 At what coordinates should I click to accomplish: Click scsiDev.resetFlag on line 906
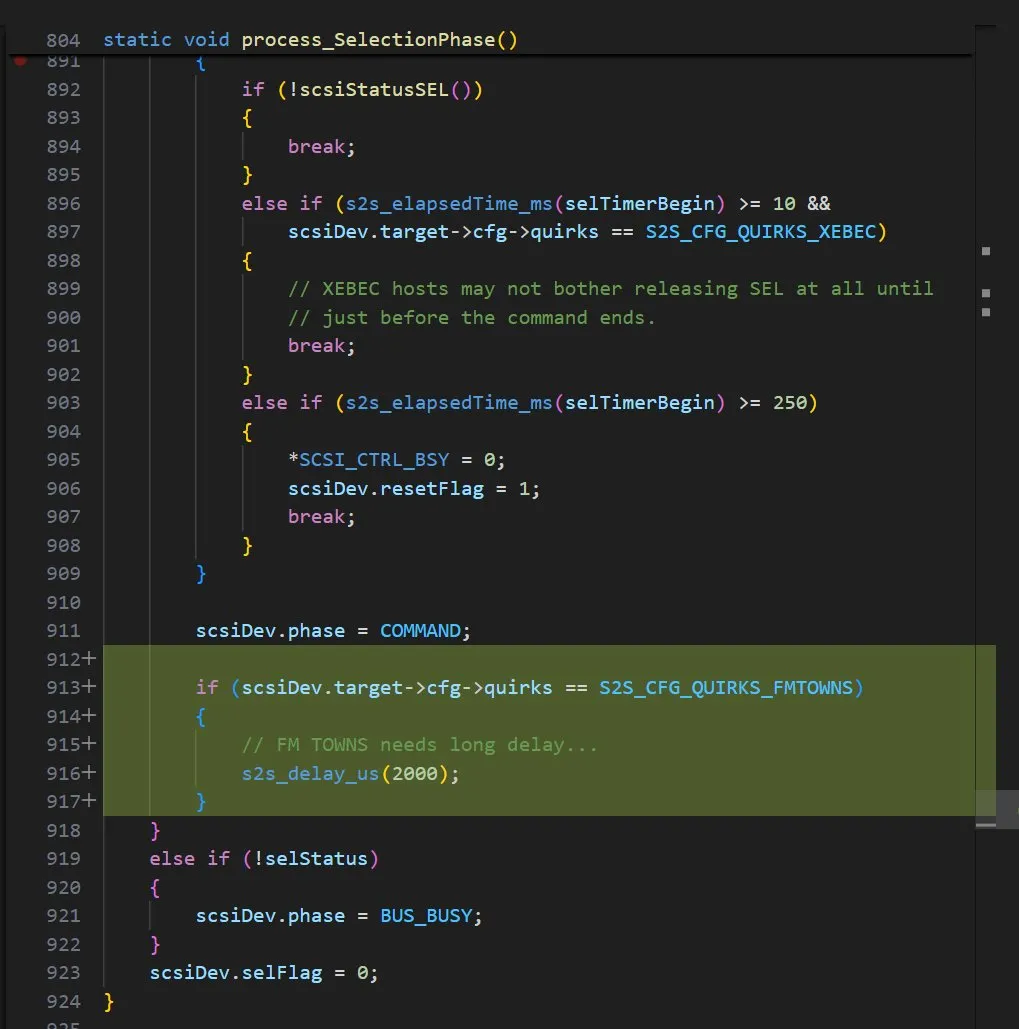coord(385,489)
